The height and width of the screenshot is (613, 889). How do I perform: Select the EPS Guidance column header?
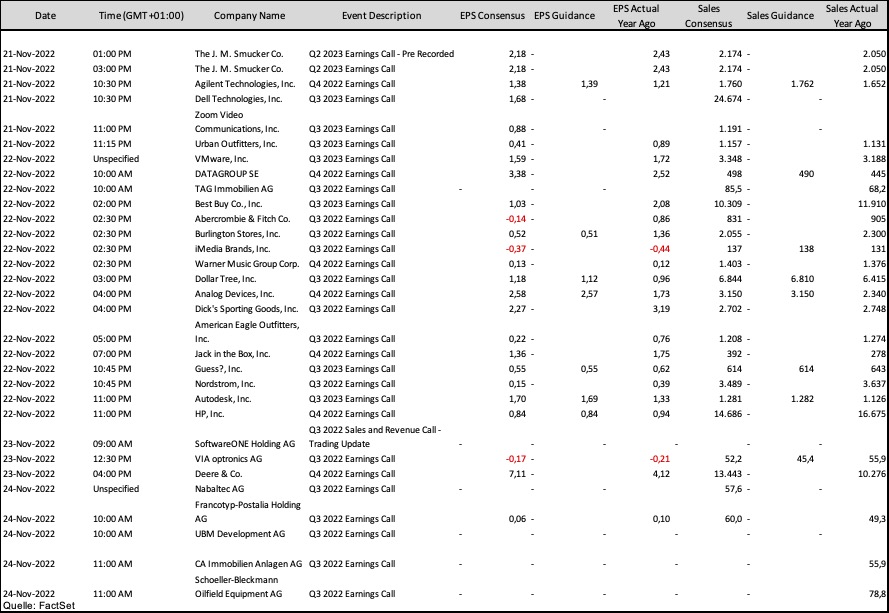[565, 16]
